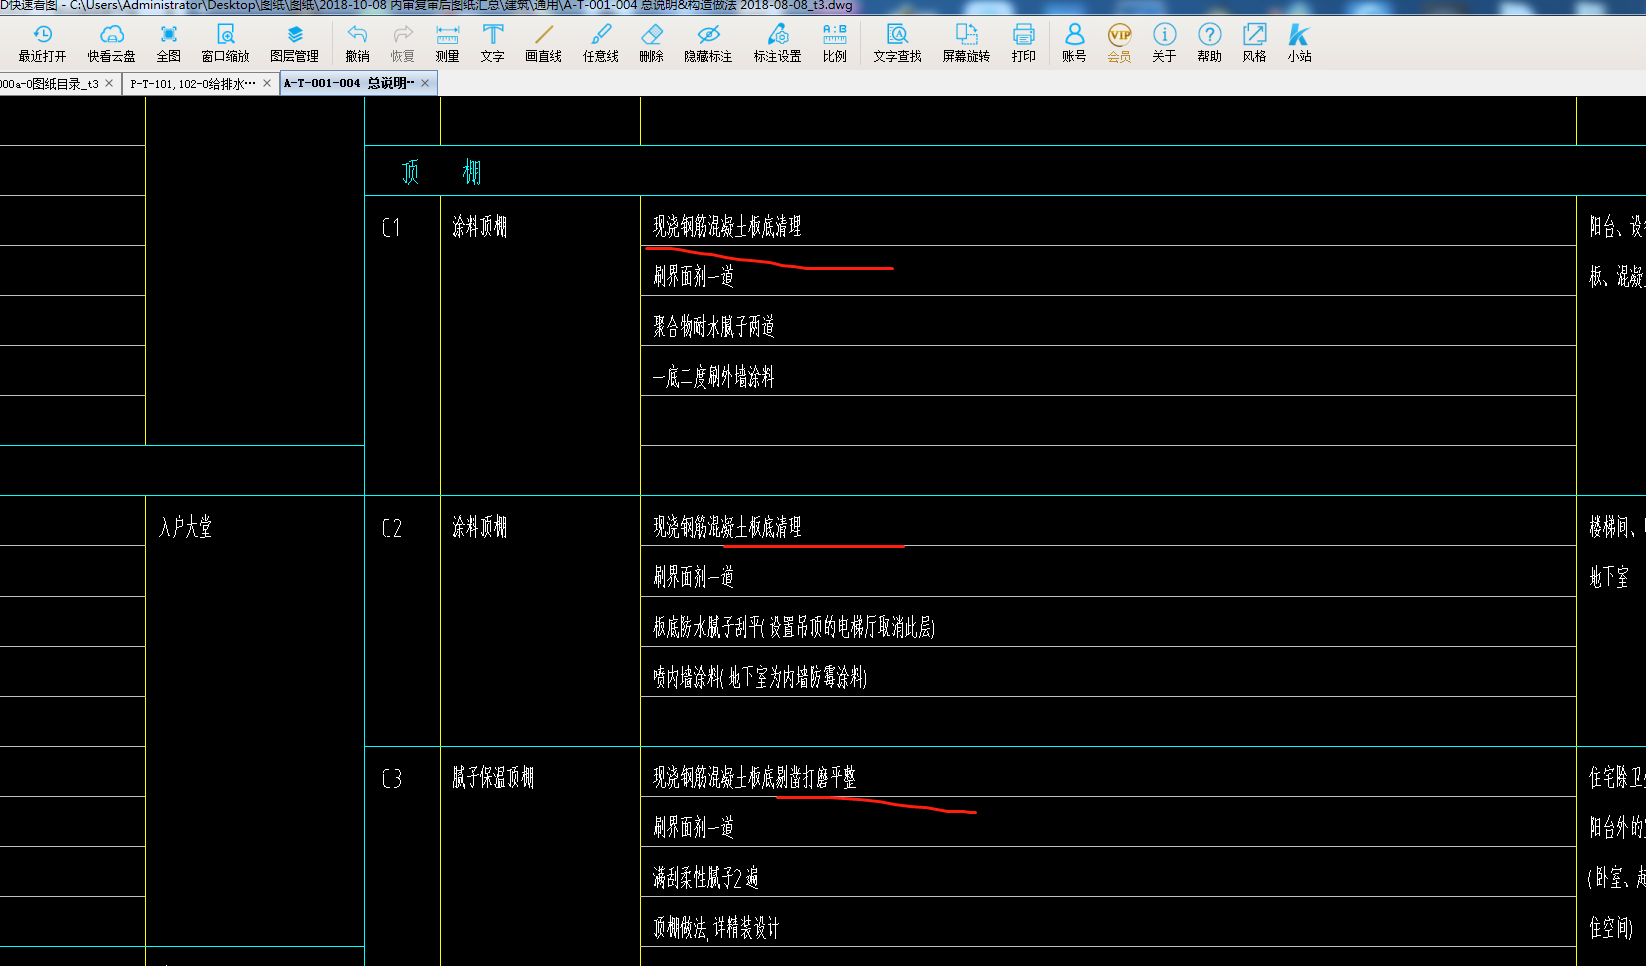Open the 账号 account menu
The image size is (1646, 966).
pos(1074,44)
